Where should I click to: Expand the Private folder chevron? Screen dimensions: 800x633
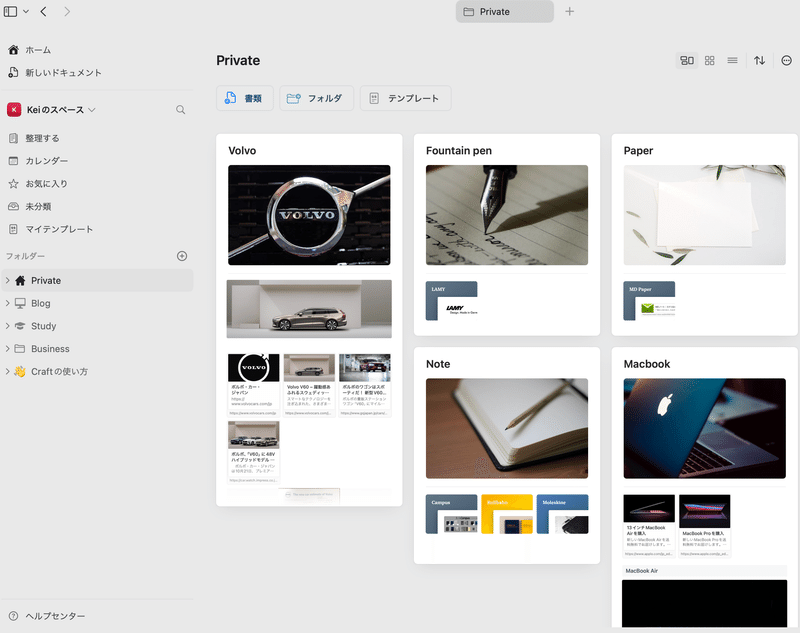click(x=7, y=280)
